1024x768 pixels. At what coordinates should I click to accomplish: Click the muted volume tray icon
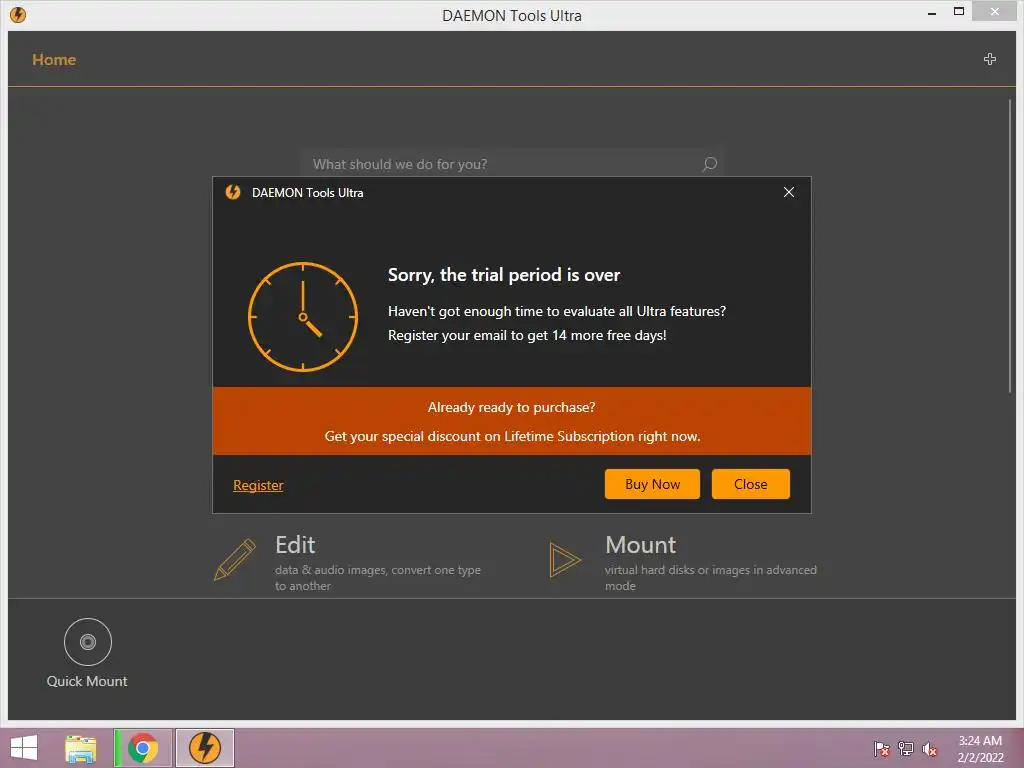click(x=930, y=749)
